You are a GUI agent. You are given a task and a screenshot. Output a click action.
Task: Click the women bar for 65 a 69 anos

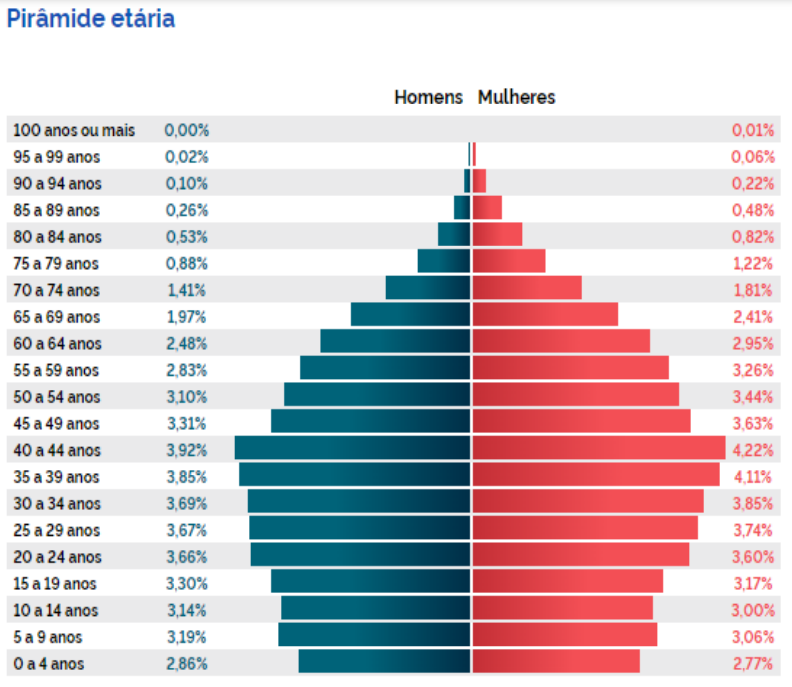[x=546, y=314]
